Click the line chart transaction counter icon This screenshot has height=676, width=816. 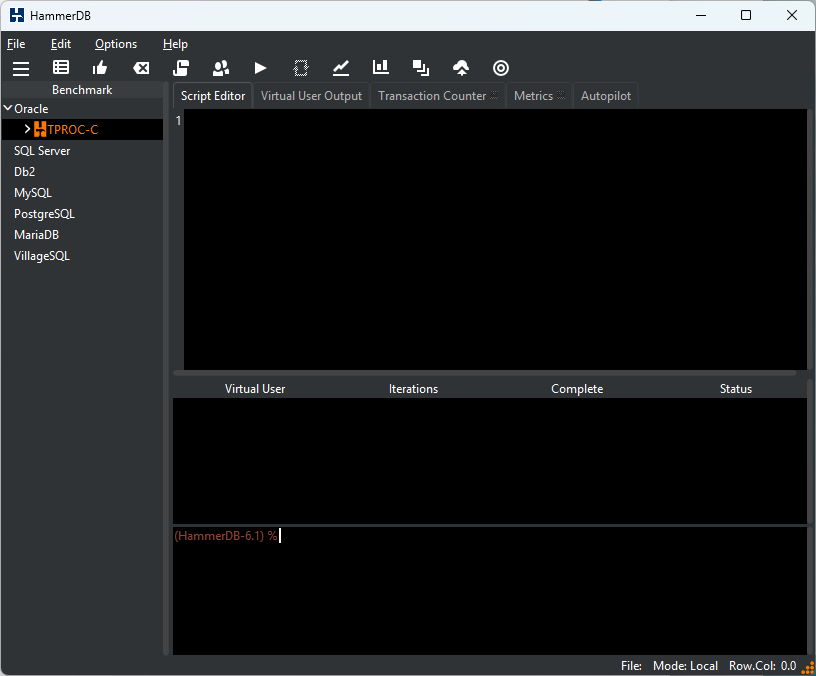(341, 68)
